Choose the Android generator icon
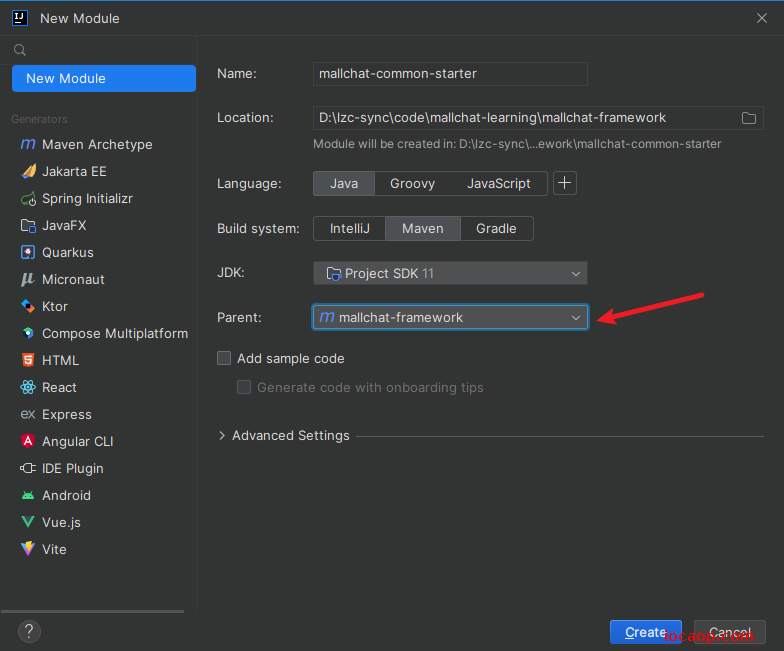The image size is (784, 651). tap(28, 496)
